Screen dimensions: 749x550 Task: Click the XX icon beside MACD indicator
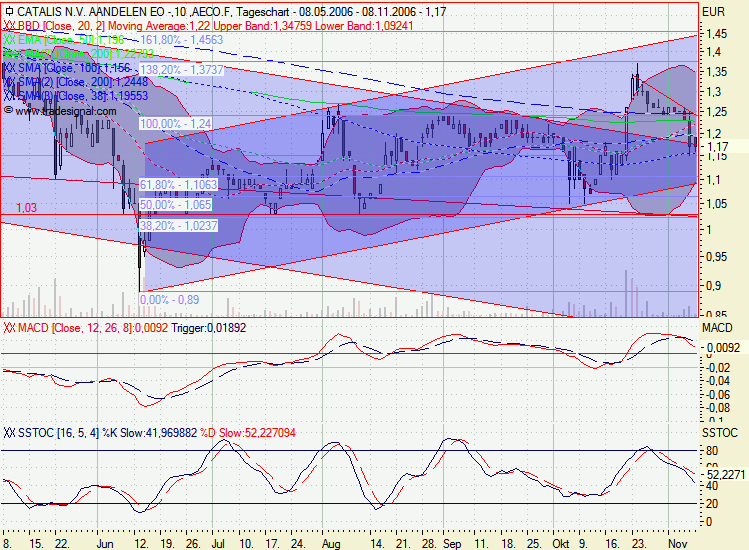(x=10, y=327)
